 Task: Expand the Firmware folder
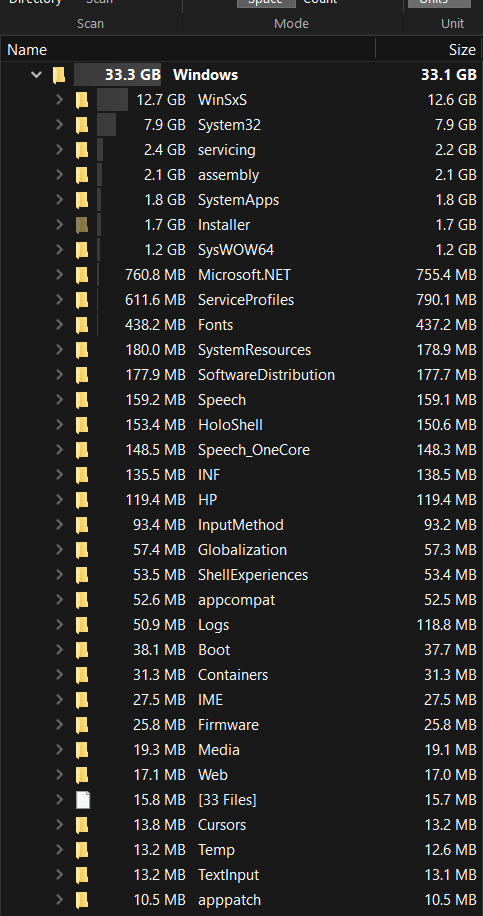click(59, 724)
